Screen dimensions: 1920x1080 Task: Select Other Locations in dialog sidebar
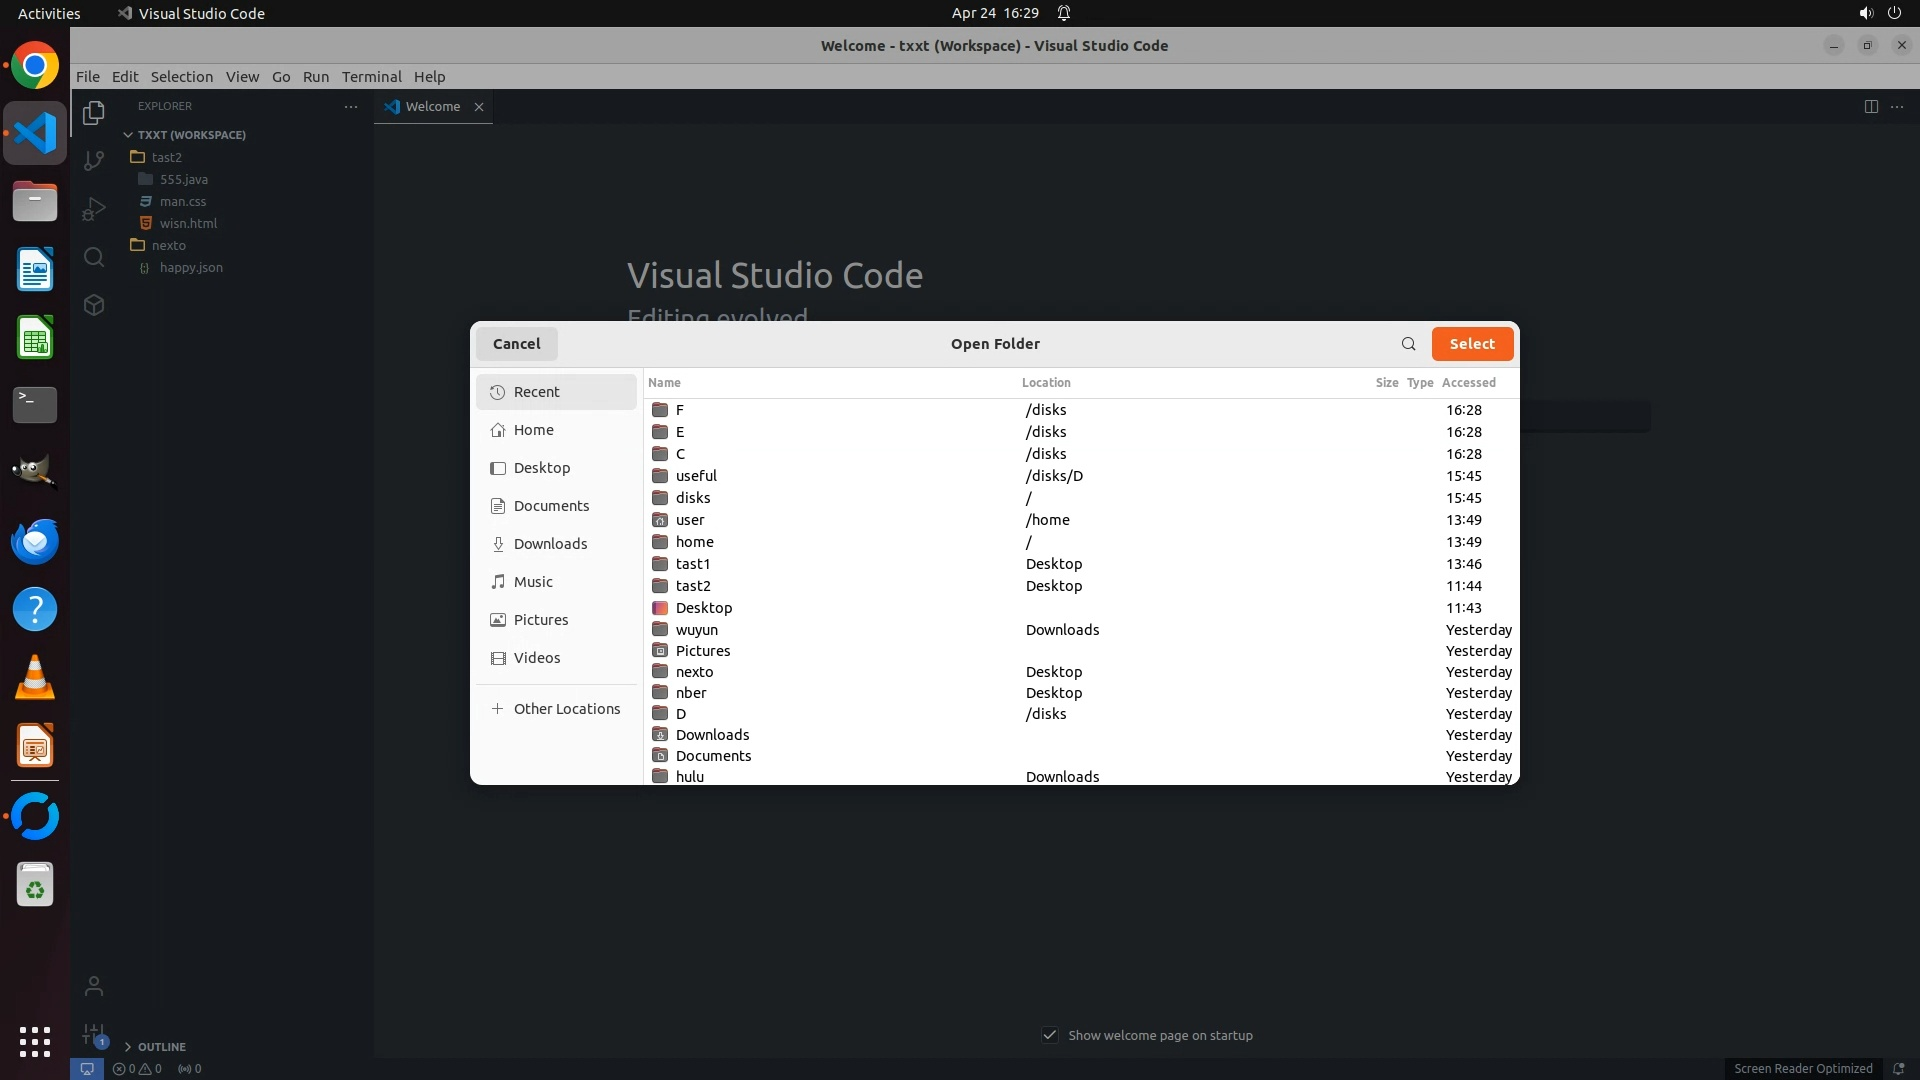tap(566, 708)
